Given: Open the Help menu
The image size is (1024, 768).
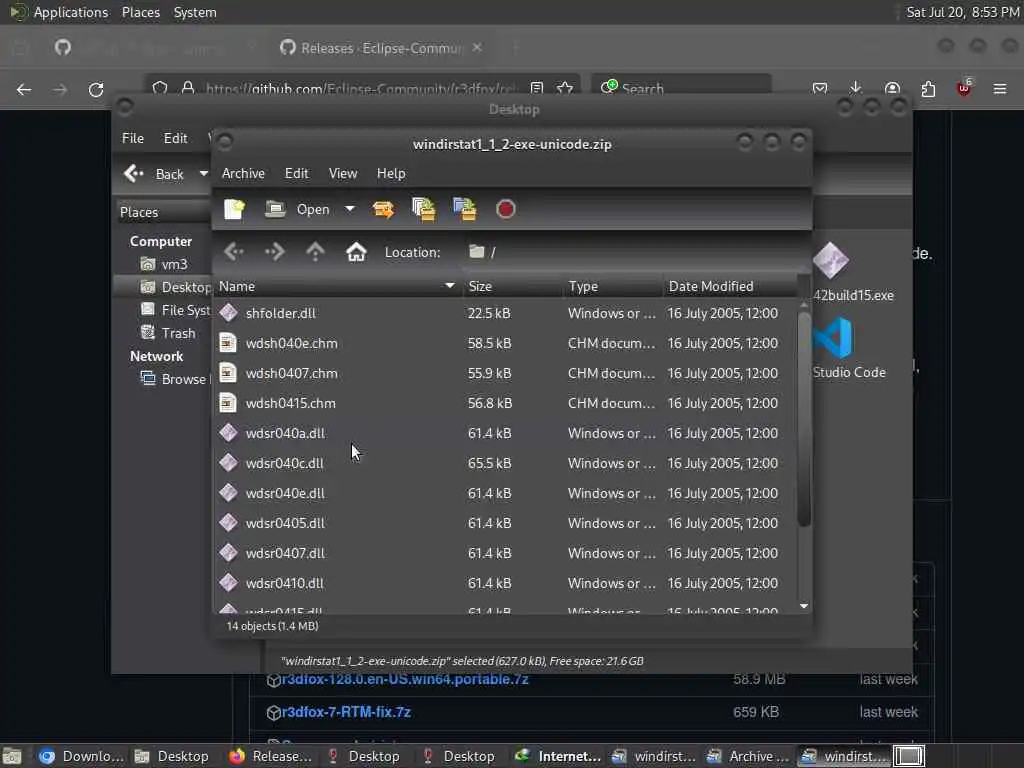Looking at the screenshot, I should click(x=391, y=173).
